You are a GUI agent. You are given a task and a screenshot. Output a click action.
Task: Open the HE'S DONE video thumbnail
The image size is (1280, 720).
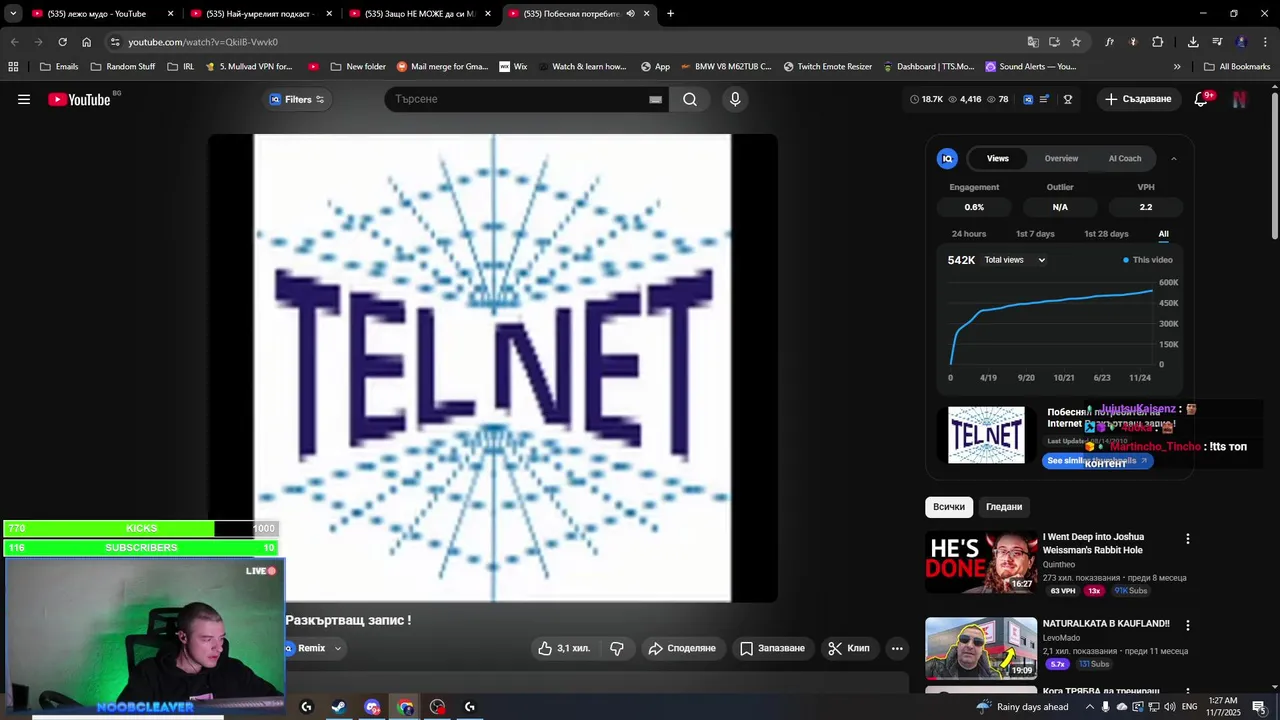click(981, 562)
